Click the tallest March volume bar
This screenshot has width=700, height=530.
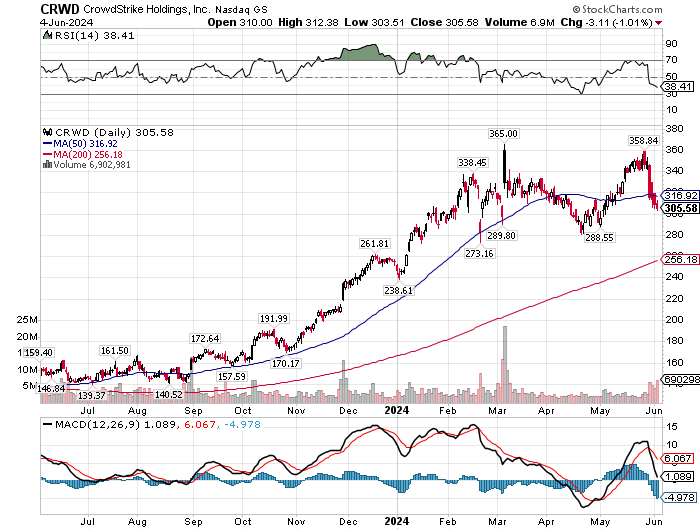tap(505, 365)
